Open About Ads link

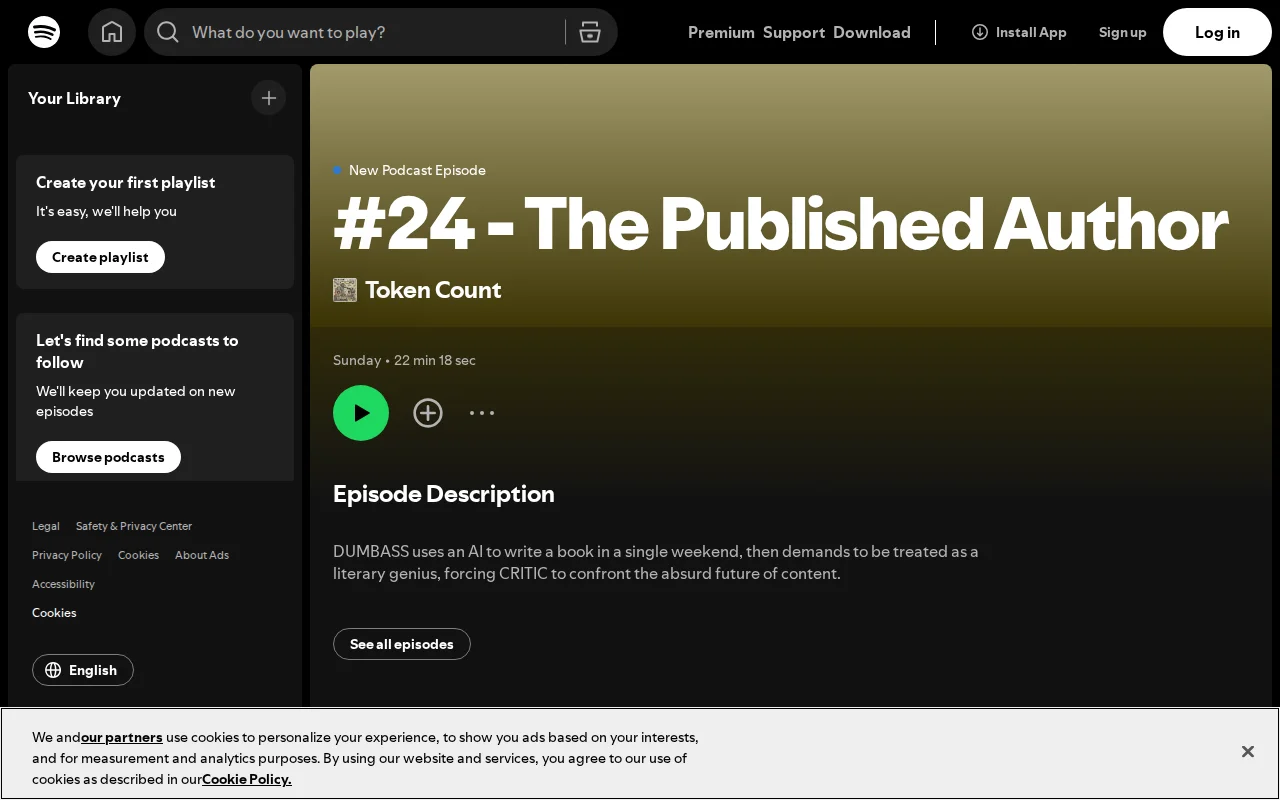202,555
